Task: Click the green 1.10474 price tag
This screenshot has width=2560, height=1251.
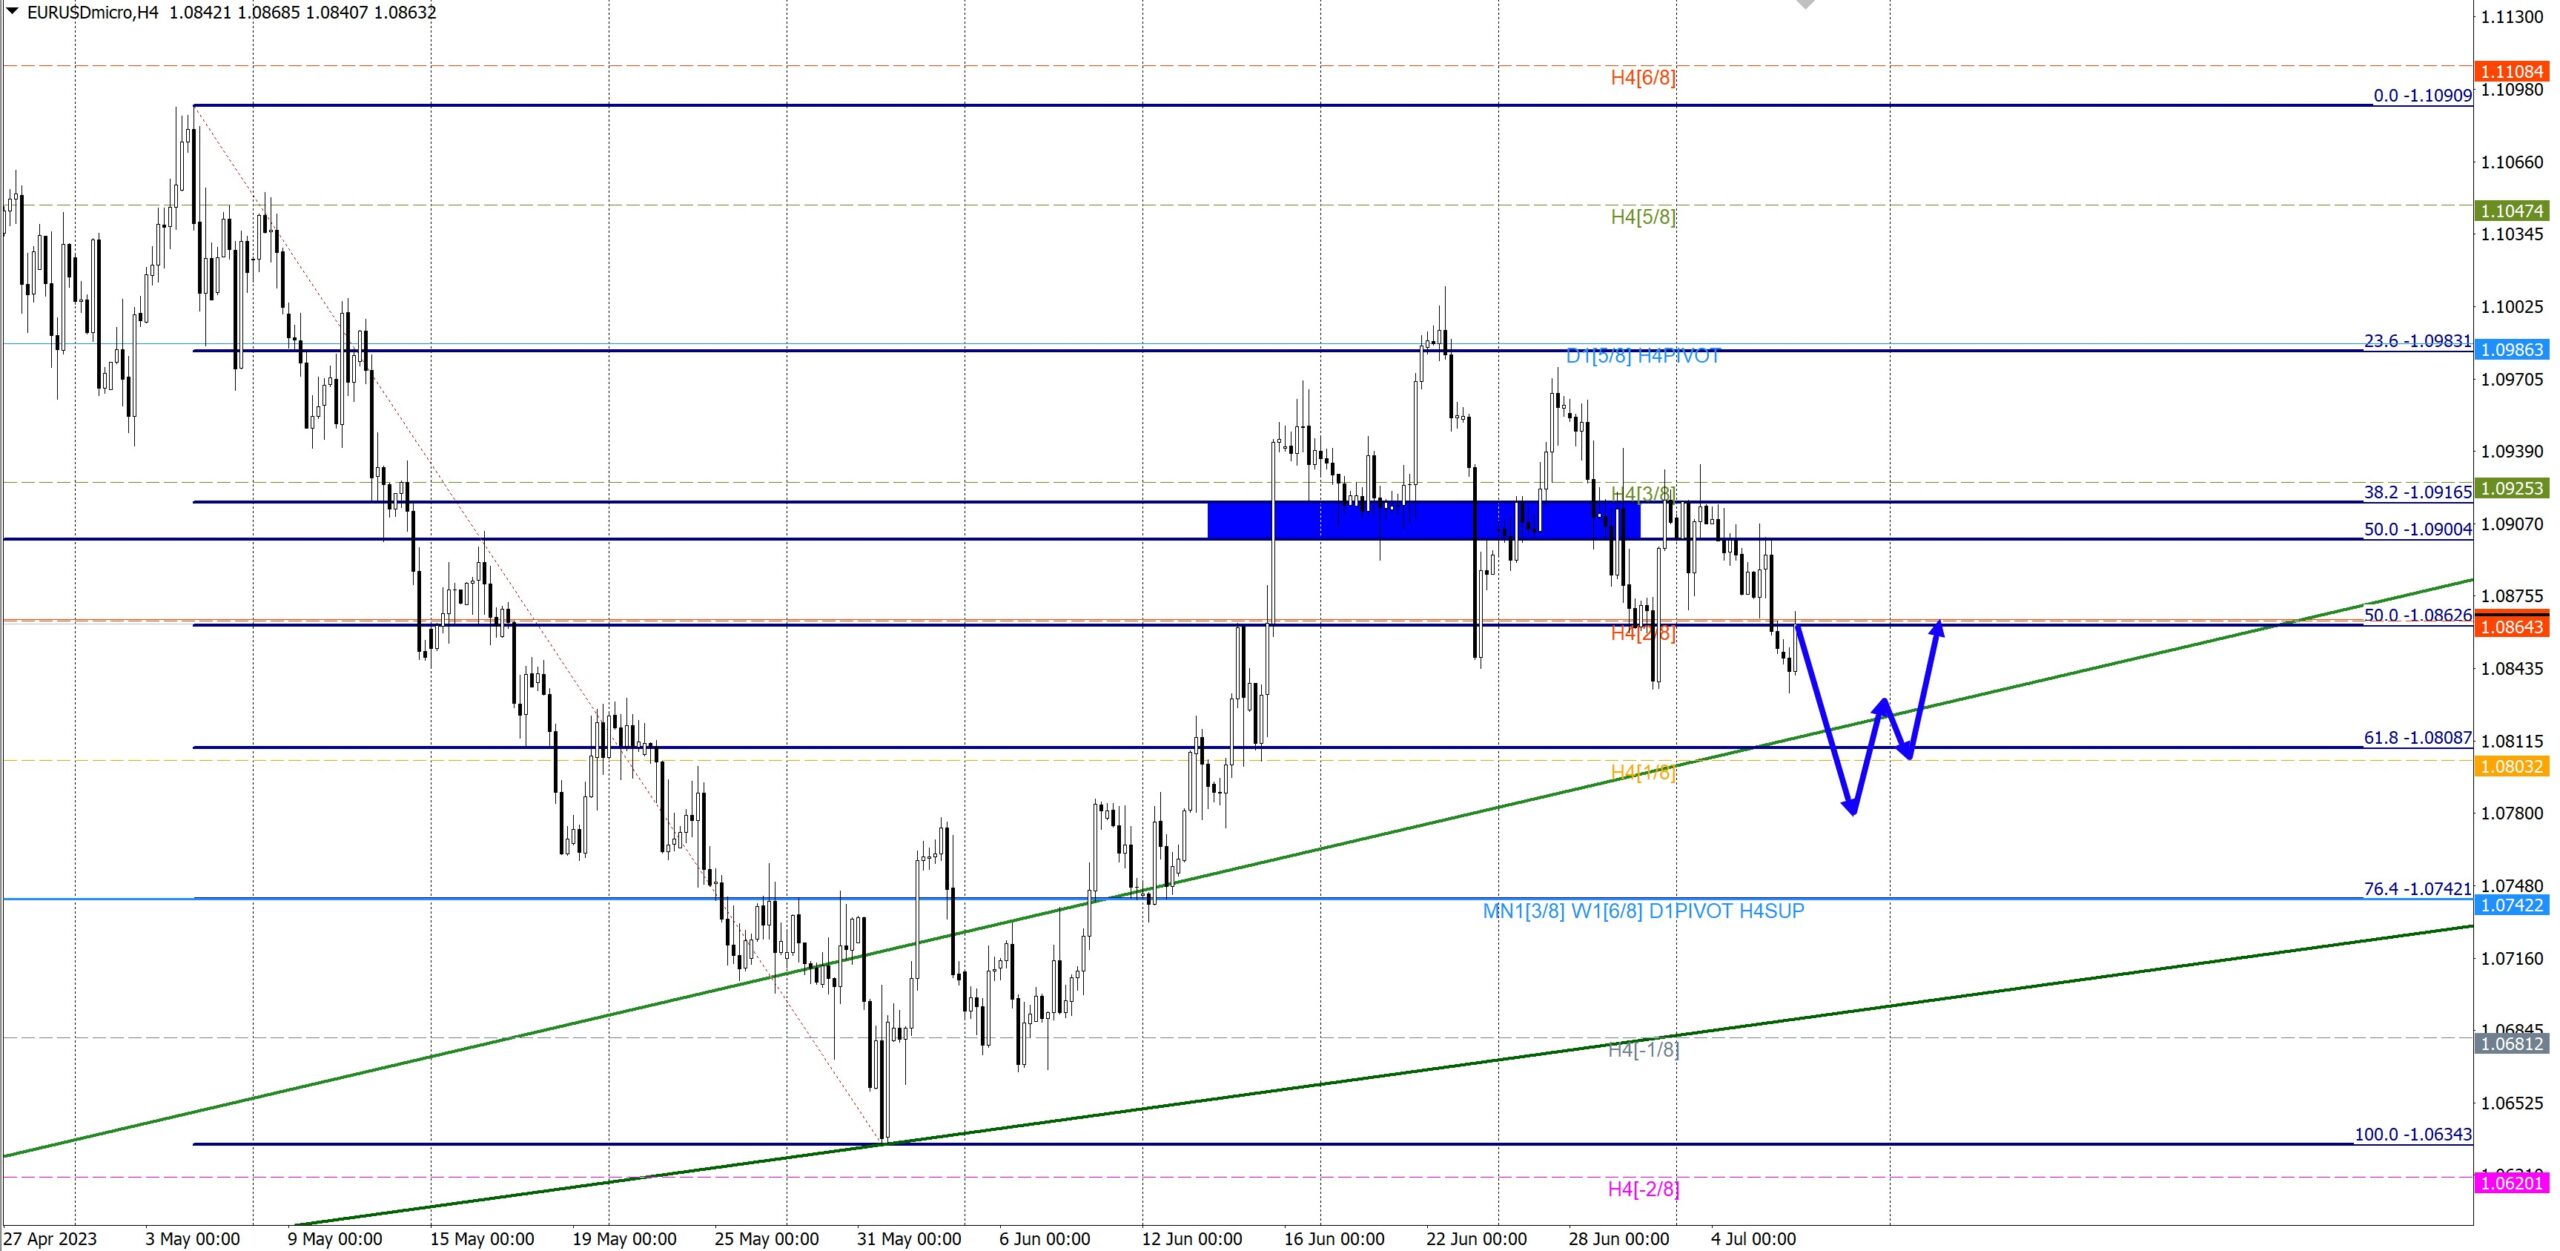Action: [2511, 211]
